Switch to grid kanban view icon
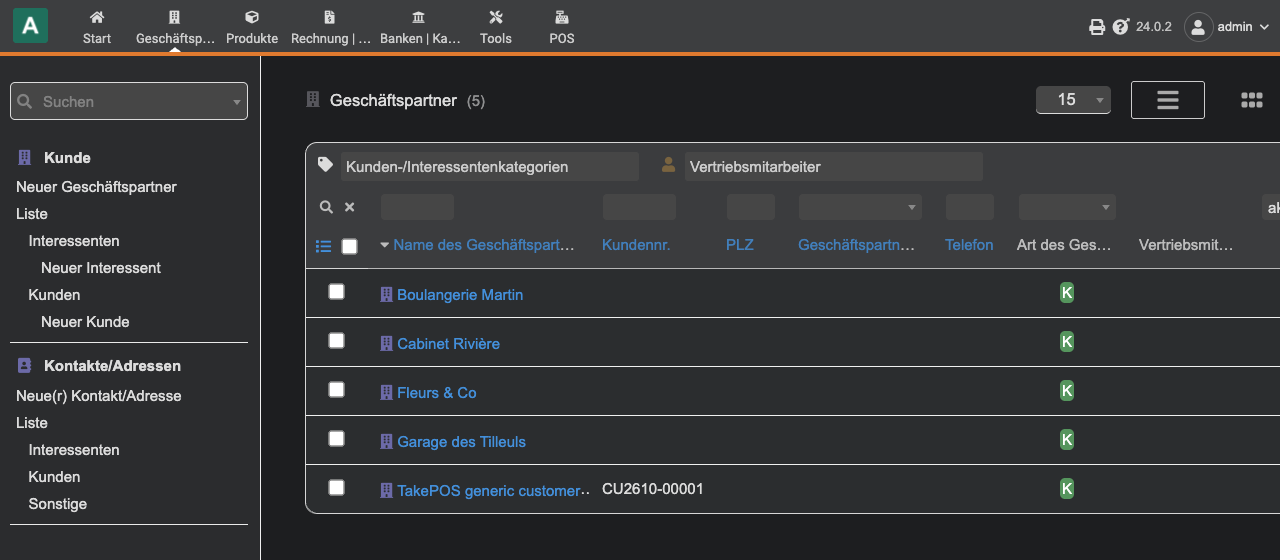The height and width of the screenshot is (560, 1280). click(x=1252, y=100)
